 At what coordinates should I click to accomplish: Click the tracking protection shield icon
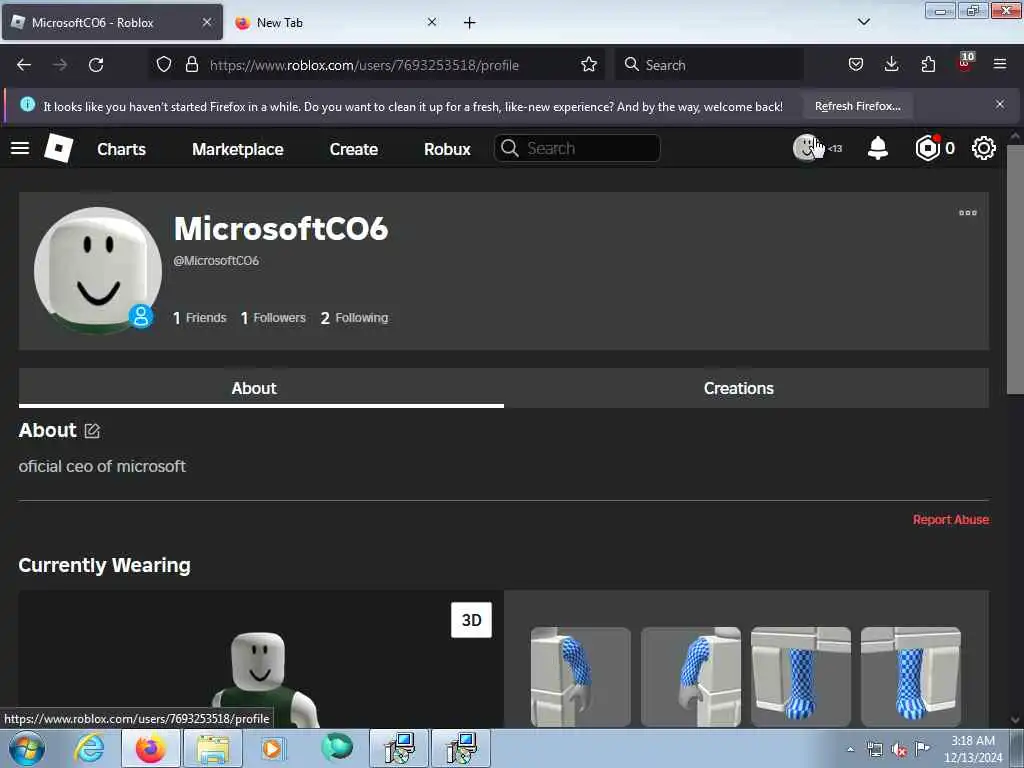click(164, 64)
